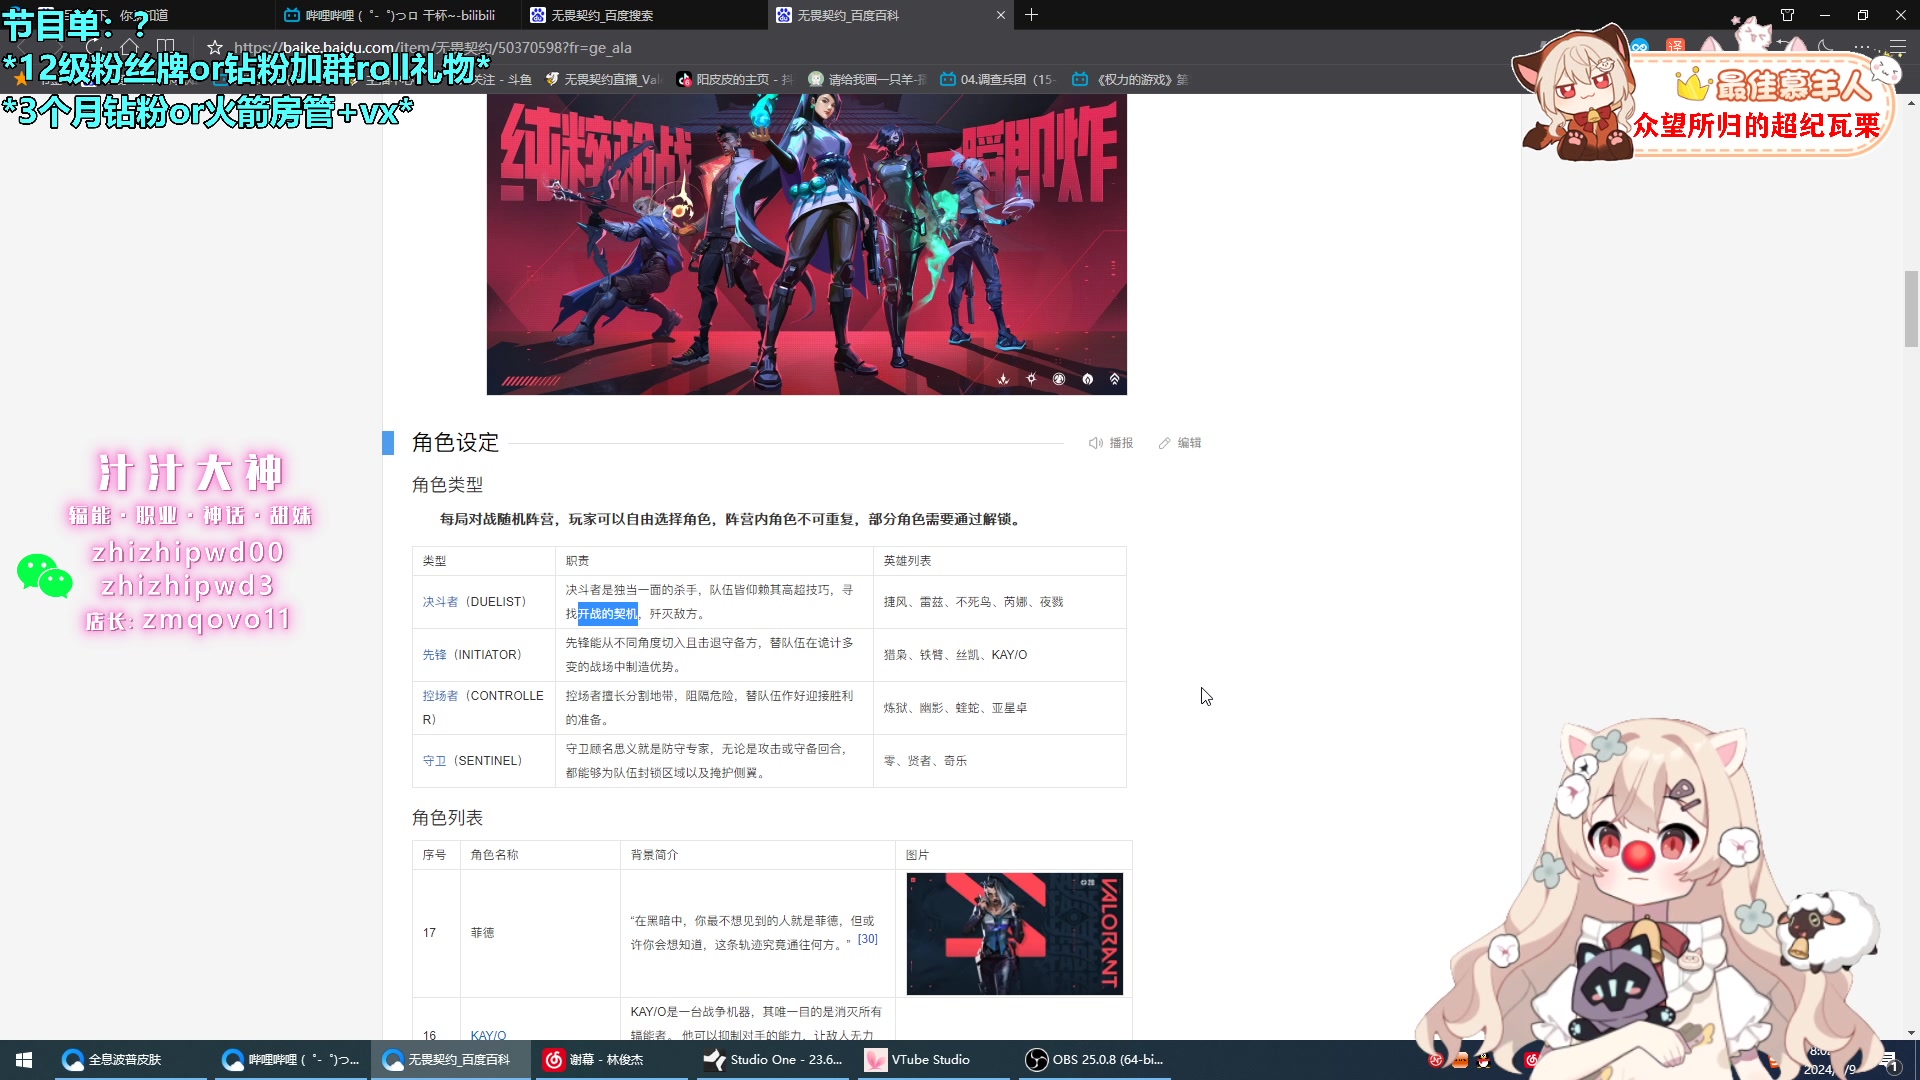Click the 编辑 pencil edit icon
The height and width of the screenshot is (1080, 1920).
[1164, 443]
